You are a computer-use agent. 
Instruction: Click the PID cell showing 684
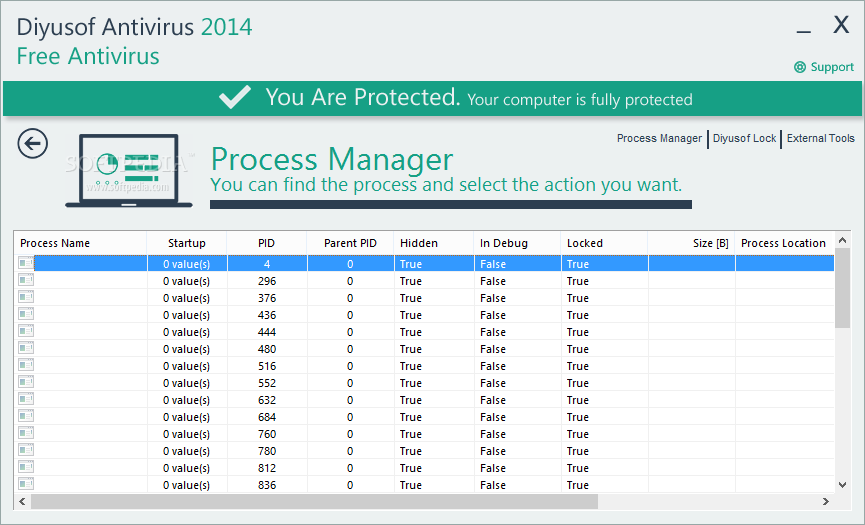pos(267,417)
